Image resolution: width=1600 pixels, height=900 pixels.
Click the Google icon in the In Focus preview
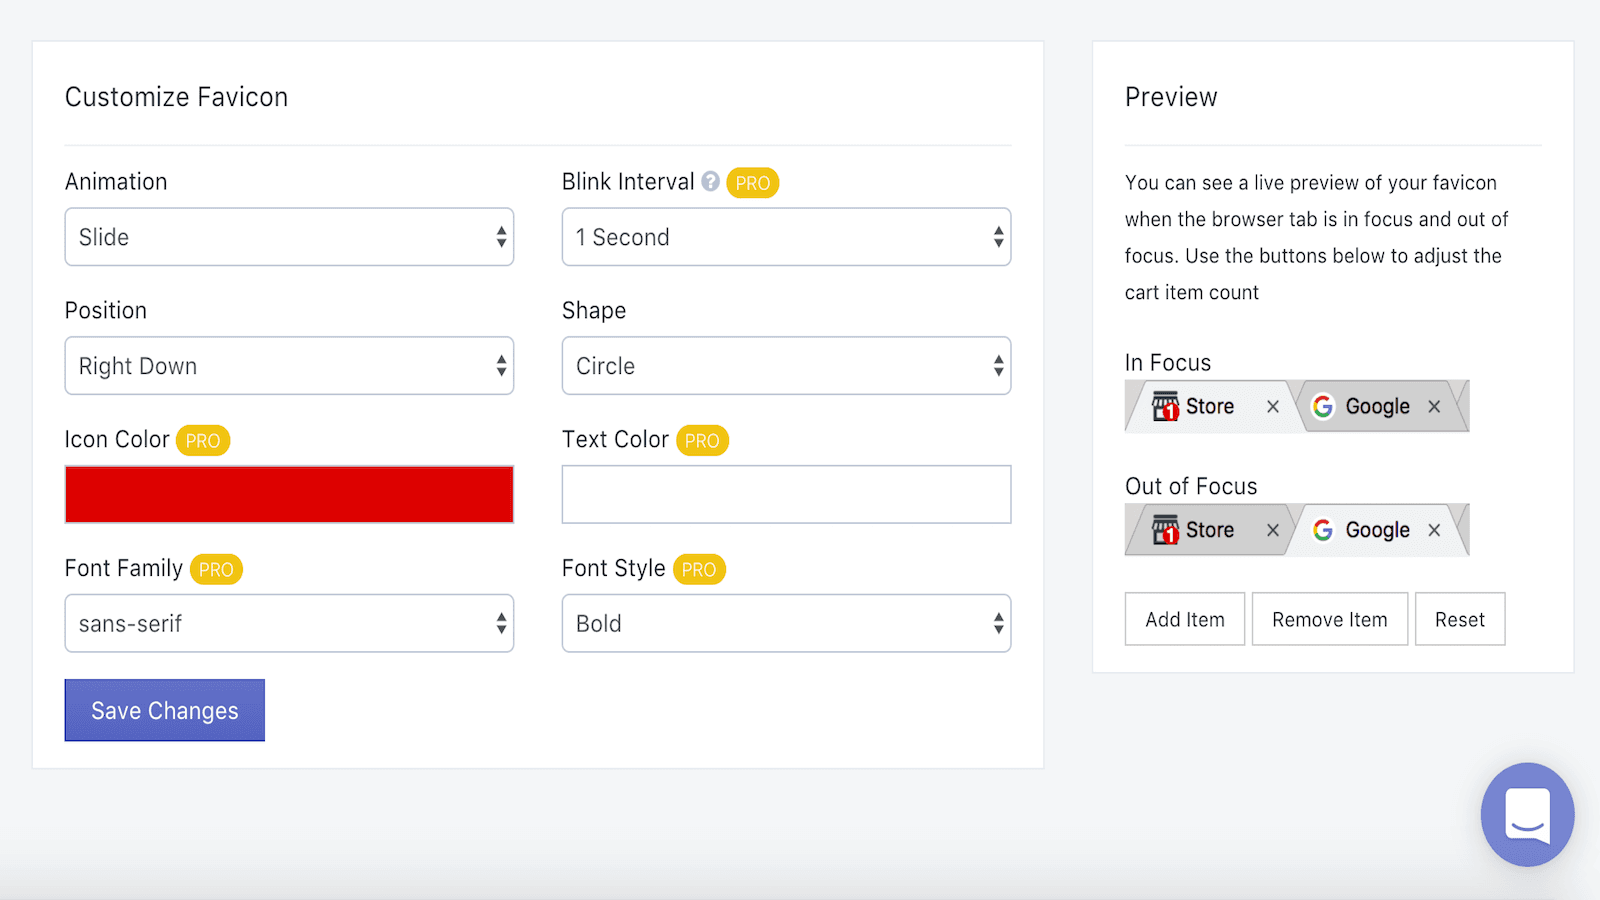[1323, 406]
